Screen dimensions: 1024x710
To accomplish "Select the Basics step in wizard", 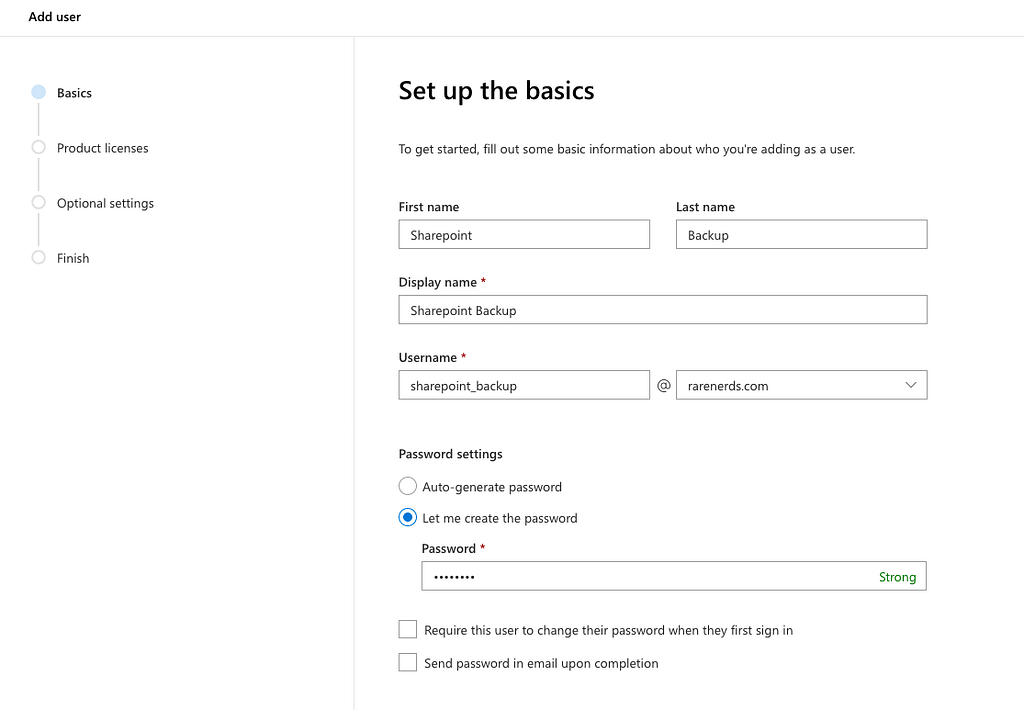I will tap(74, 93).
